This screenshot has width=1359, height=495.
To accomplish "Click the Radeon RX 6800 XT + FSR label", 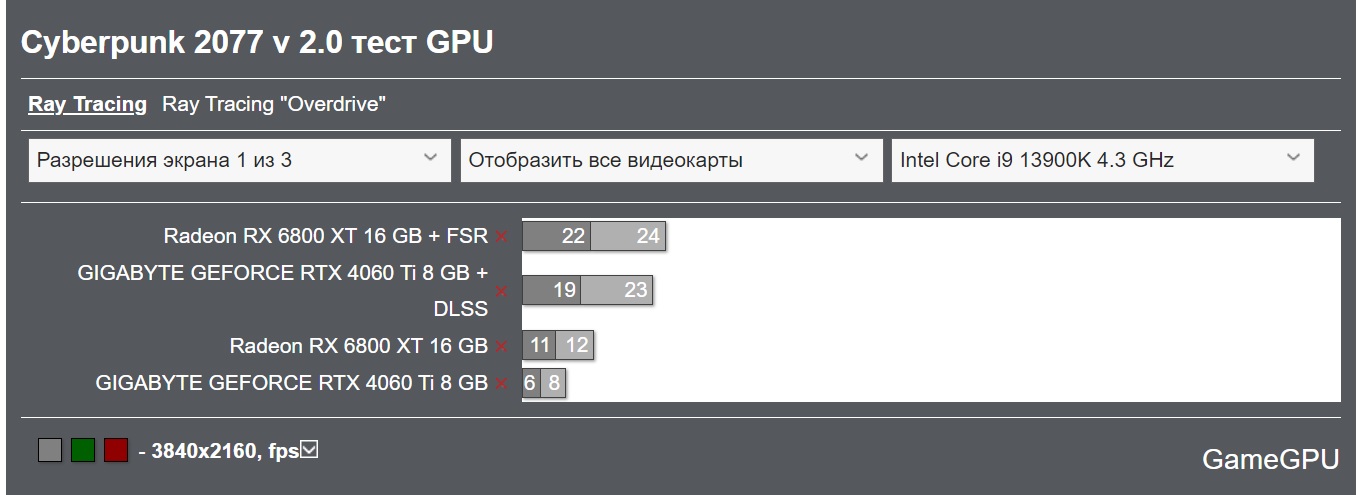I will pos(326,236).
